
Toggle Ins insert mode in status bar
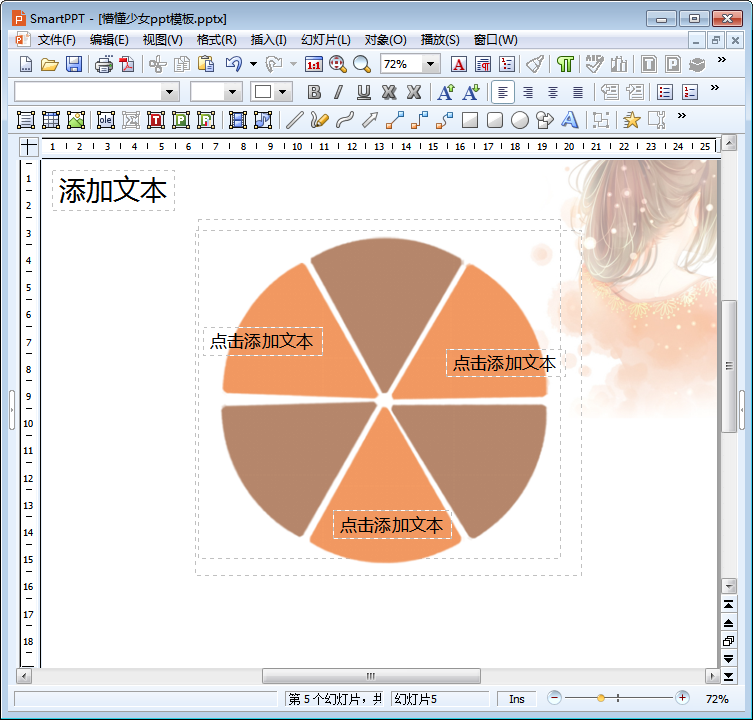point(517,699)
